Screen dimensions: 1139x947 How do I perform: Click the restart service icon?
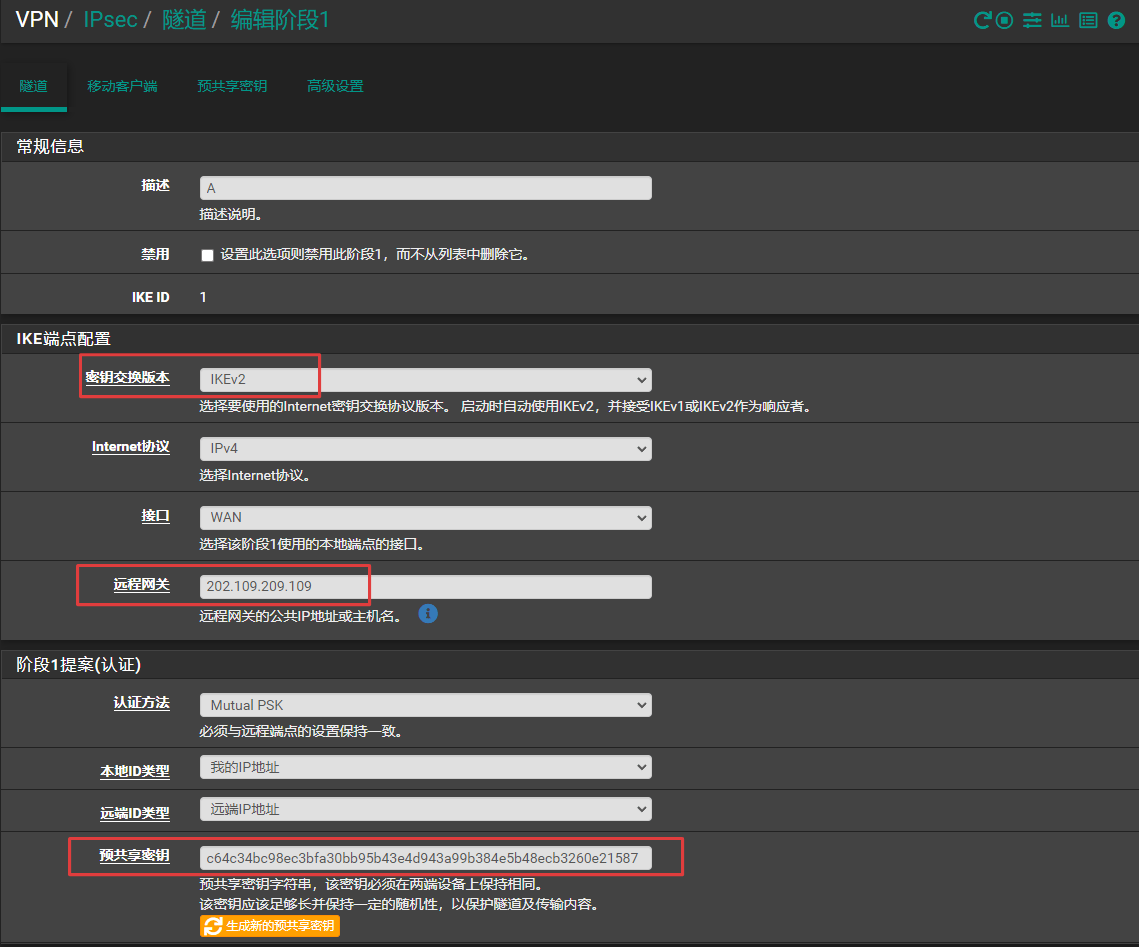coord(982,20)
